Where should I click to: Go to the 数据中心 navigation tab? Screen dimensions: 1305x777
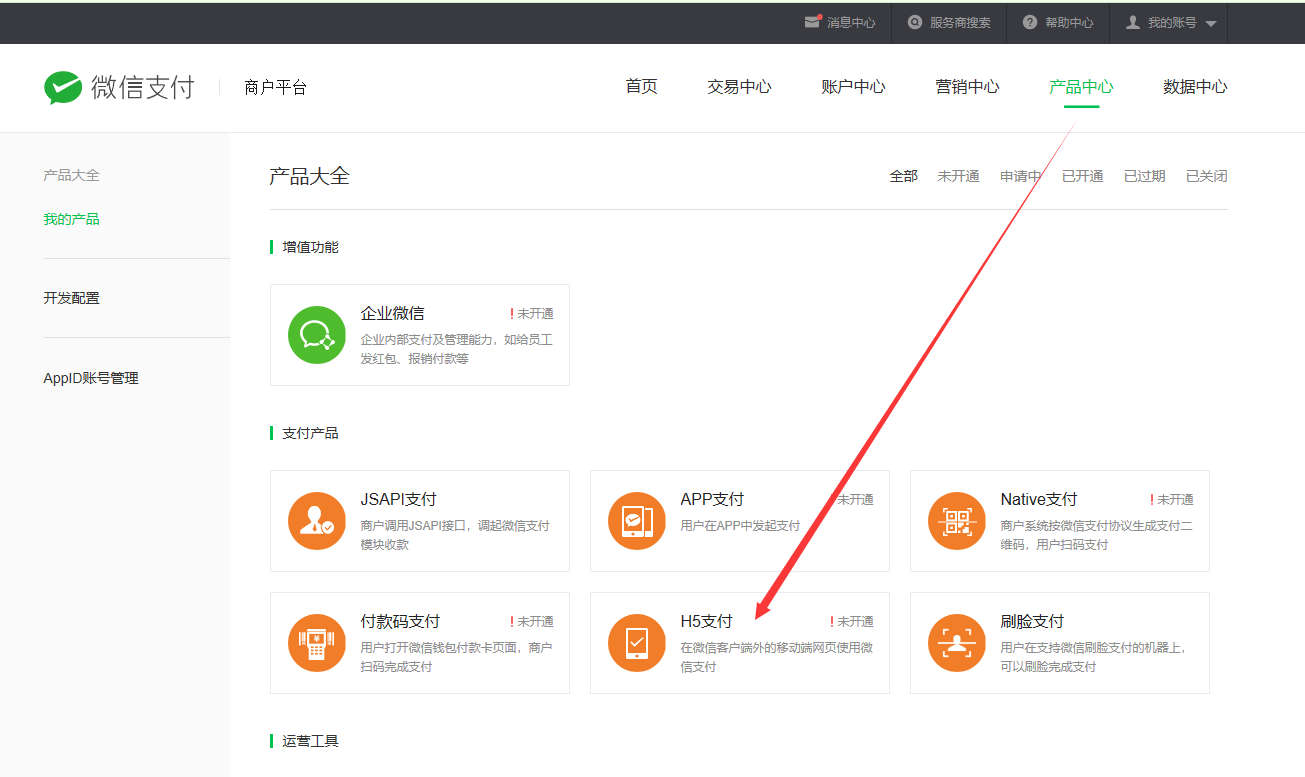point(1195,87)
